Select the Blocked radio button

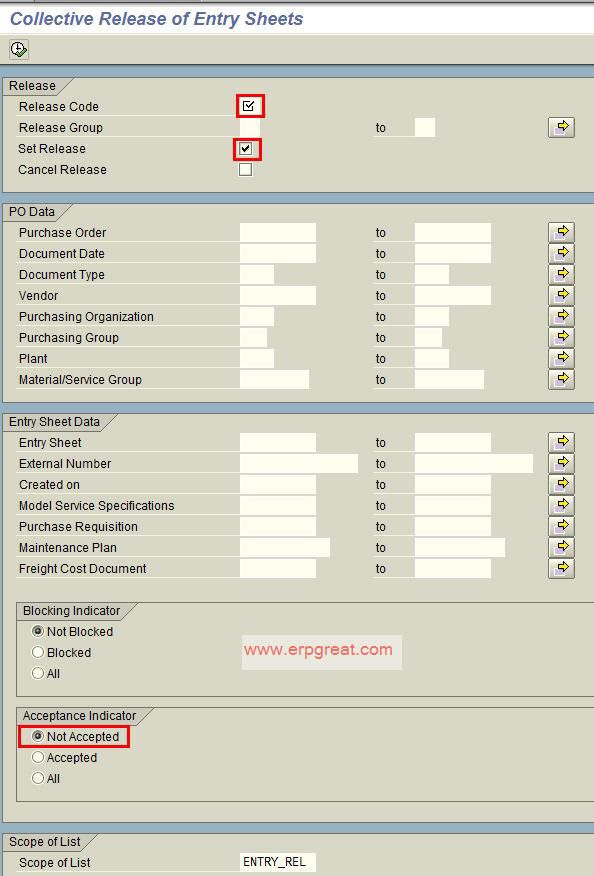37,652
